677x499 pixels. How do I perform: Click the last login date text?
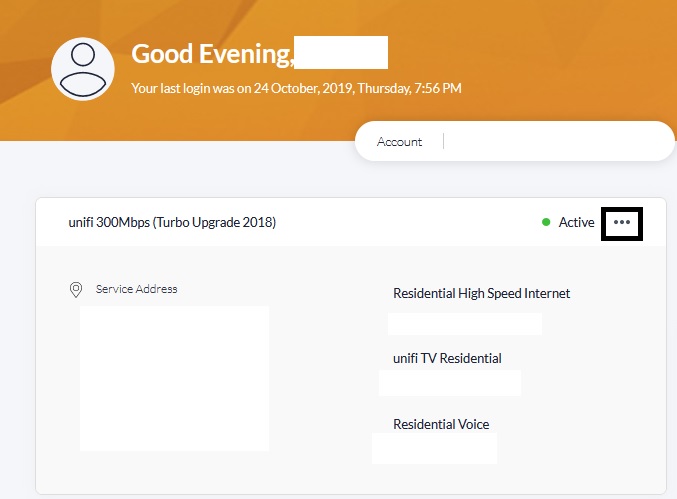pos(296,88)
